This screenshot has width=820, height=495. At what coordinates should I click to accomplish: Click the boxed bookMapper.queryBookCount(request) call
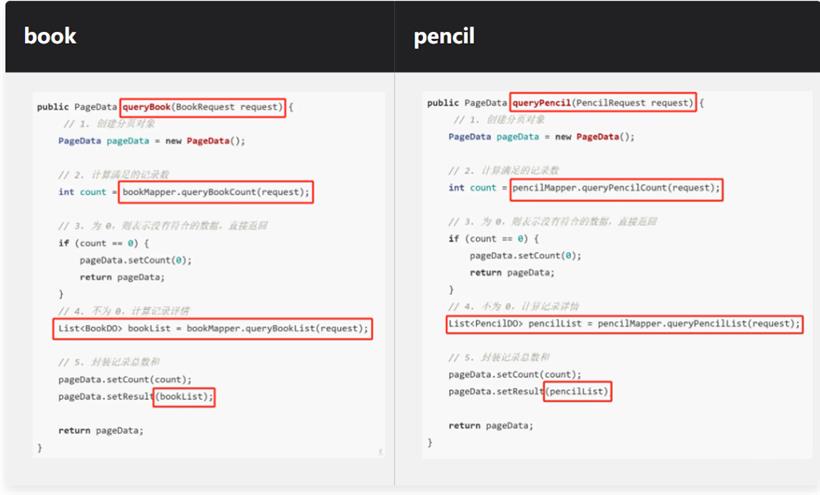(216, 192)
